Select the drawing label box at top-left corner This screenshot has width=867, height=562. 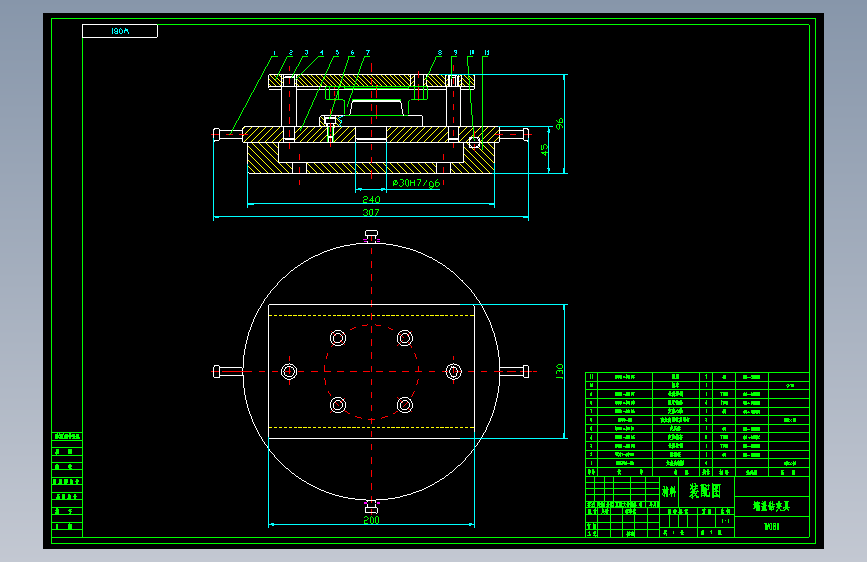coord(120,31)
